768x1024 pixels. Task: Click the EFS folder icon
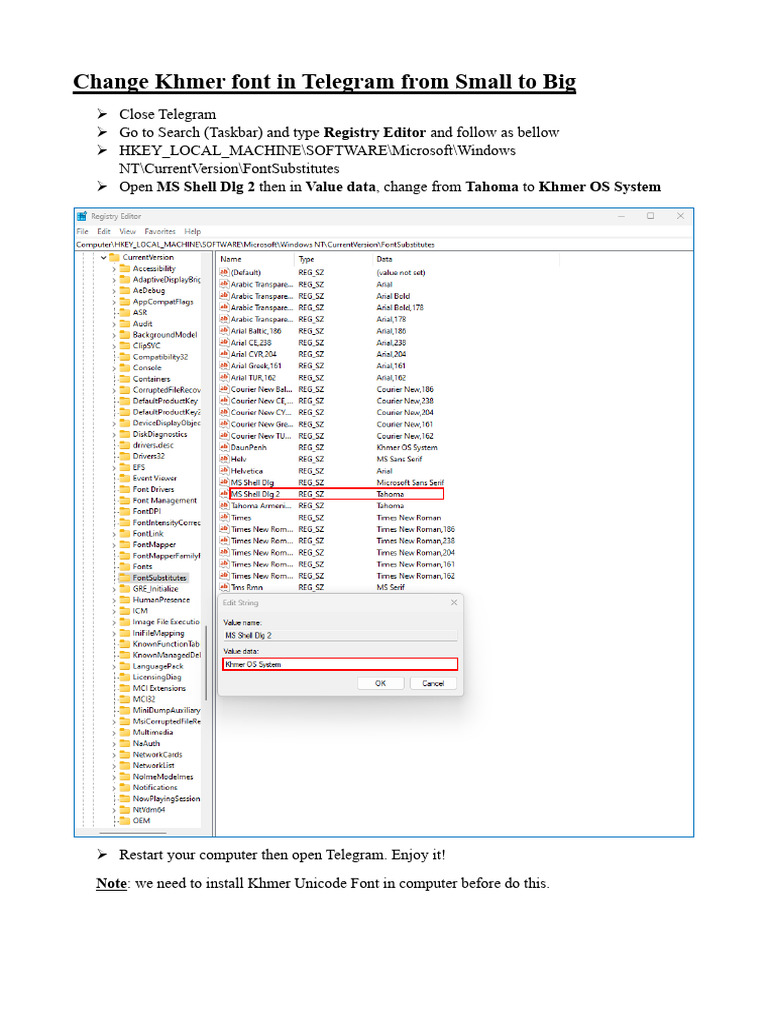coord(125,467)
